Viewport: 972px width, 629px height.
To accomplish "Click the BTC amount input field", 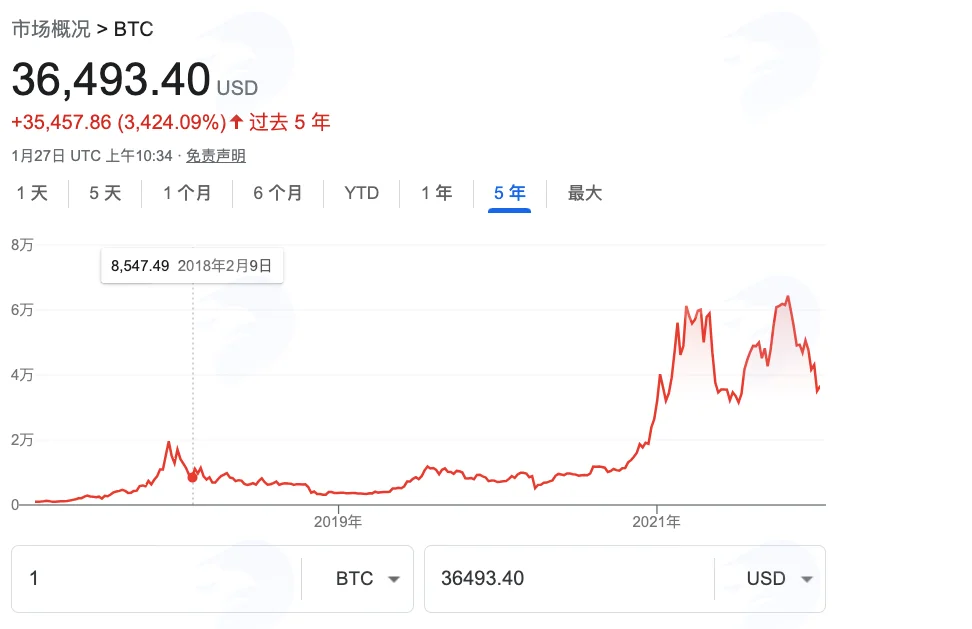I will coord(157,579).
